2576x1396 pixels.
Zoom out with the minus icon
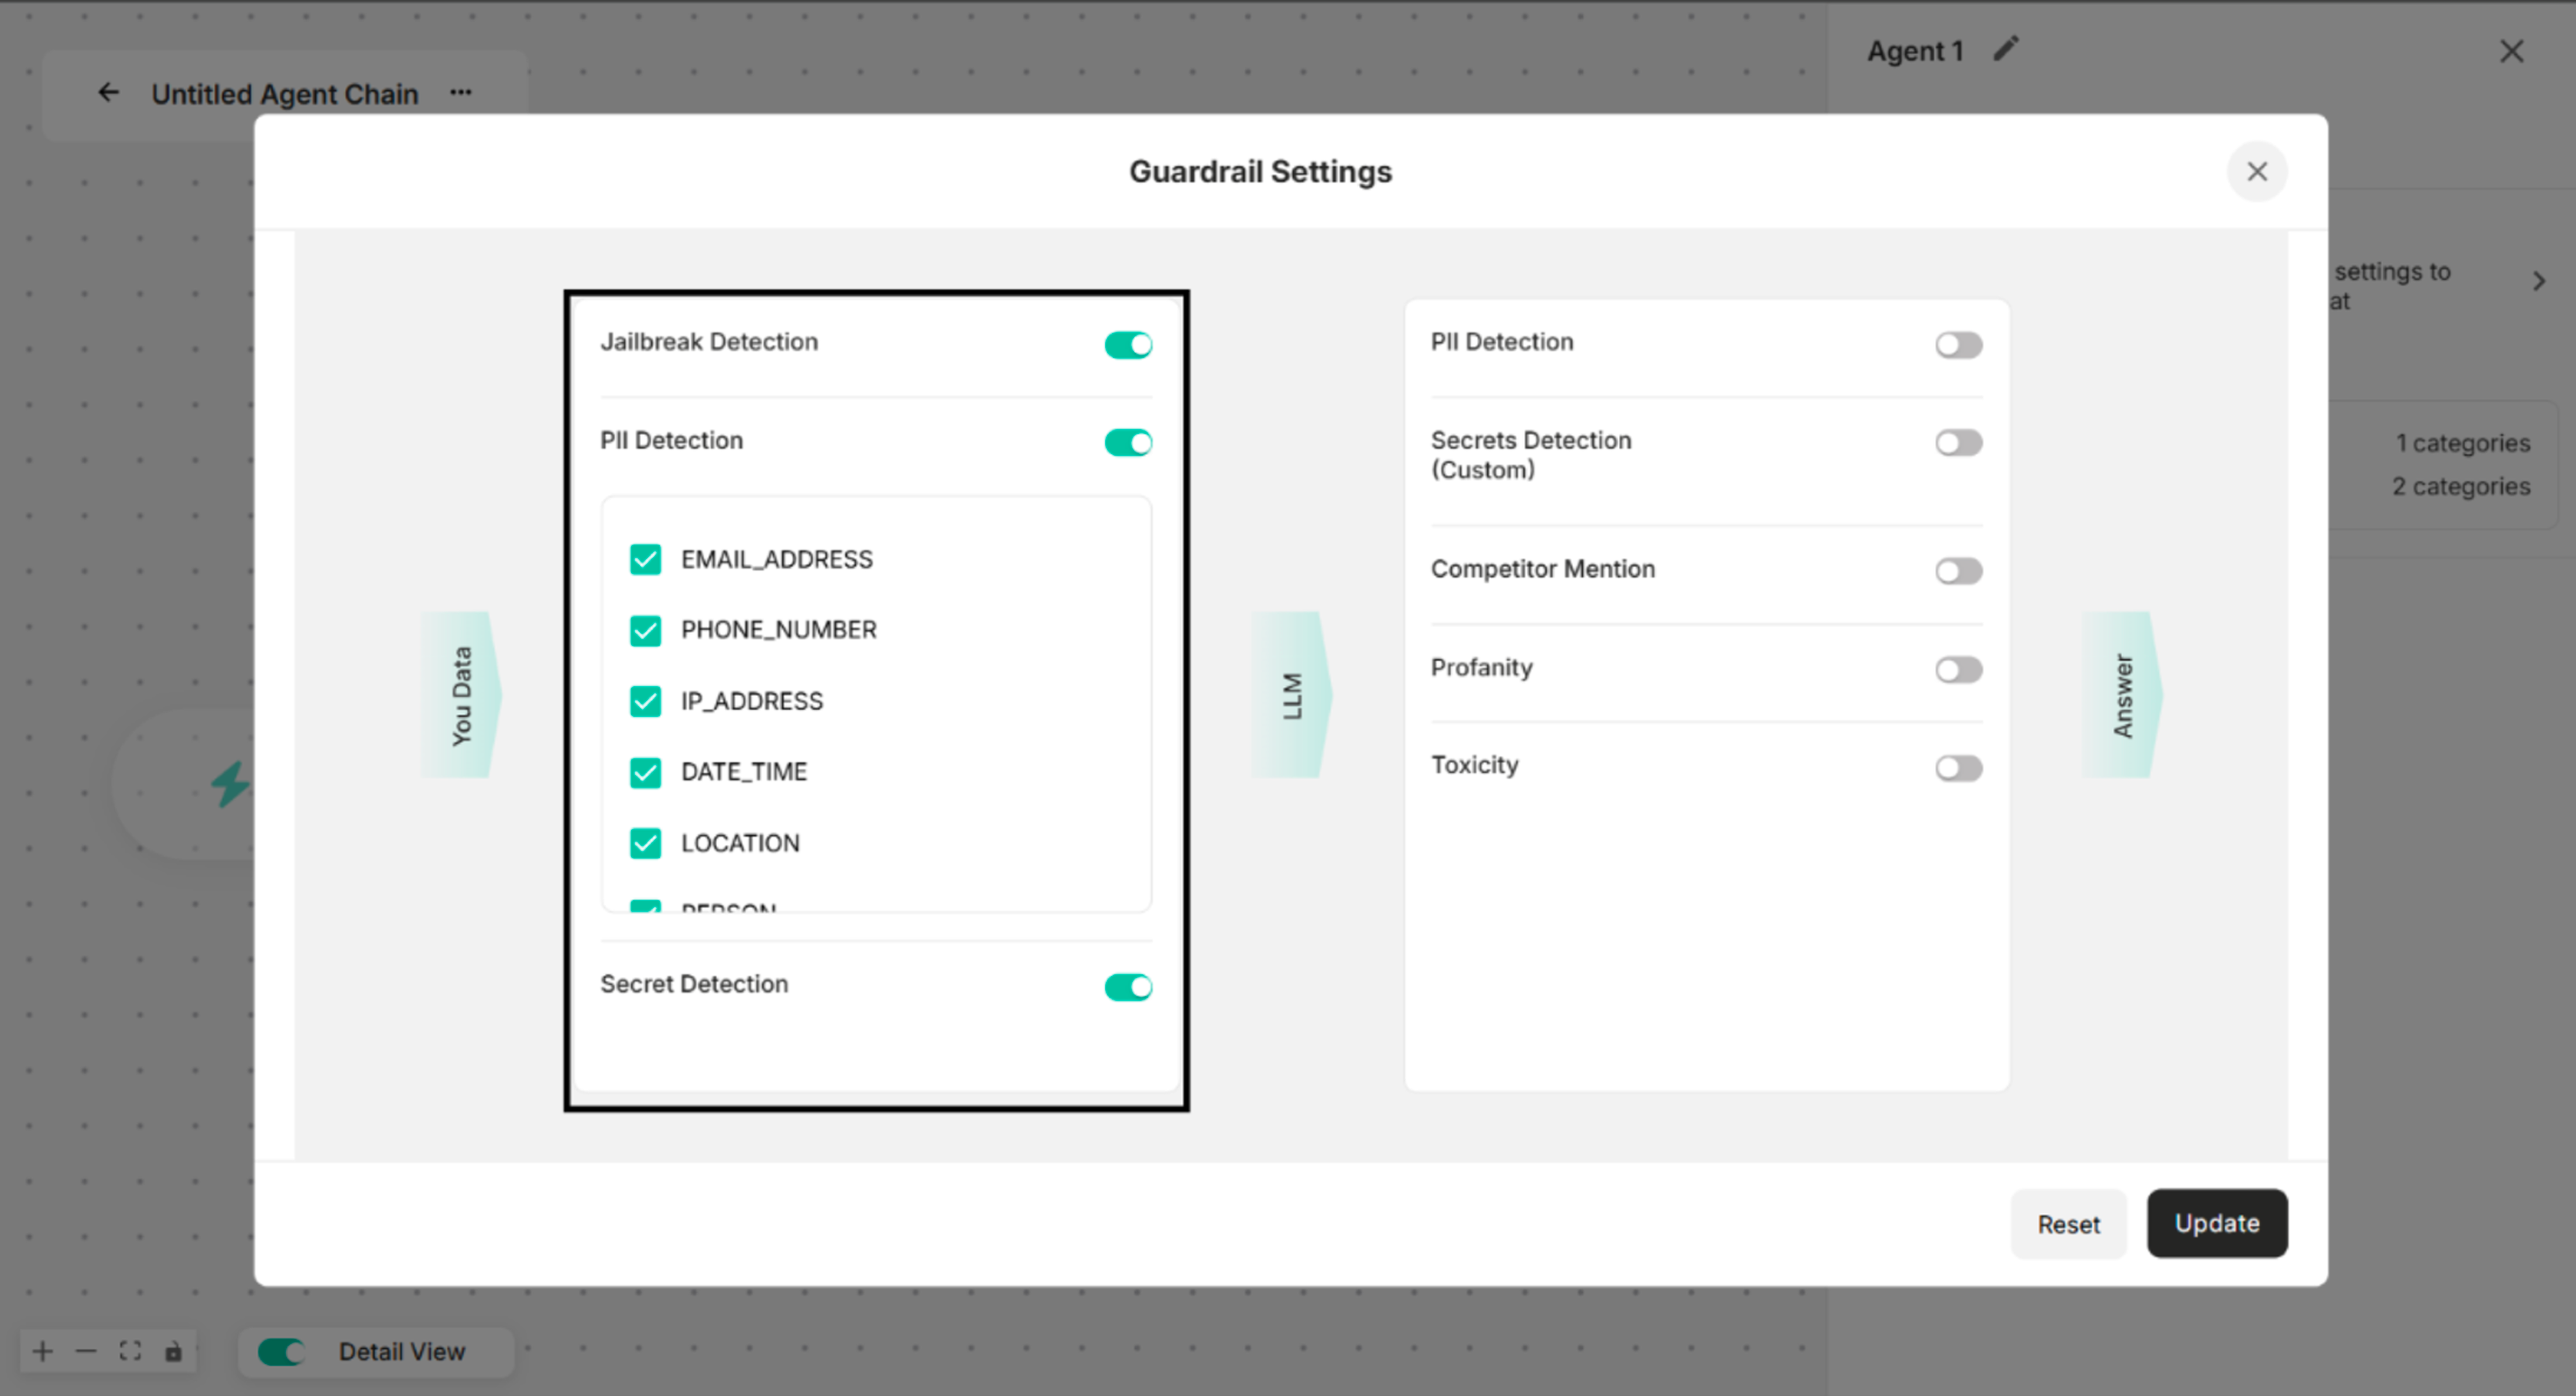coord(86,1351)
